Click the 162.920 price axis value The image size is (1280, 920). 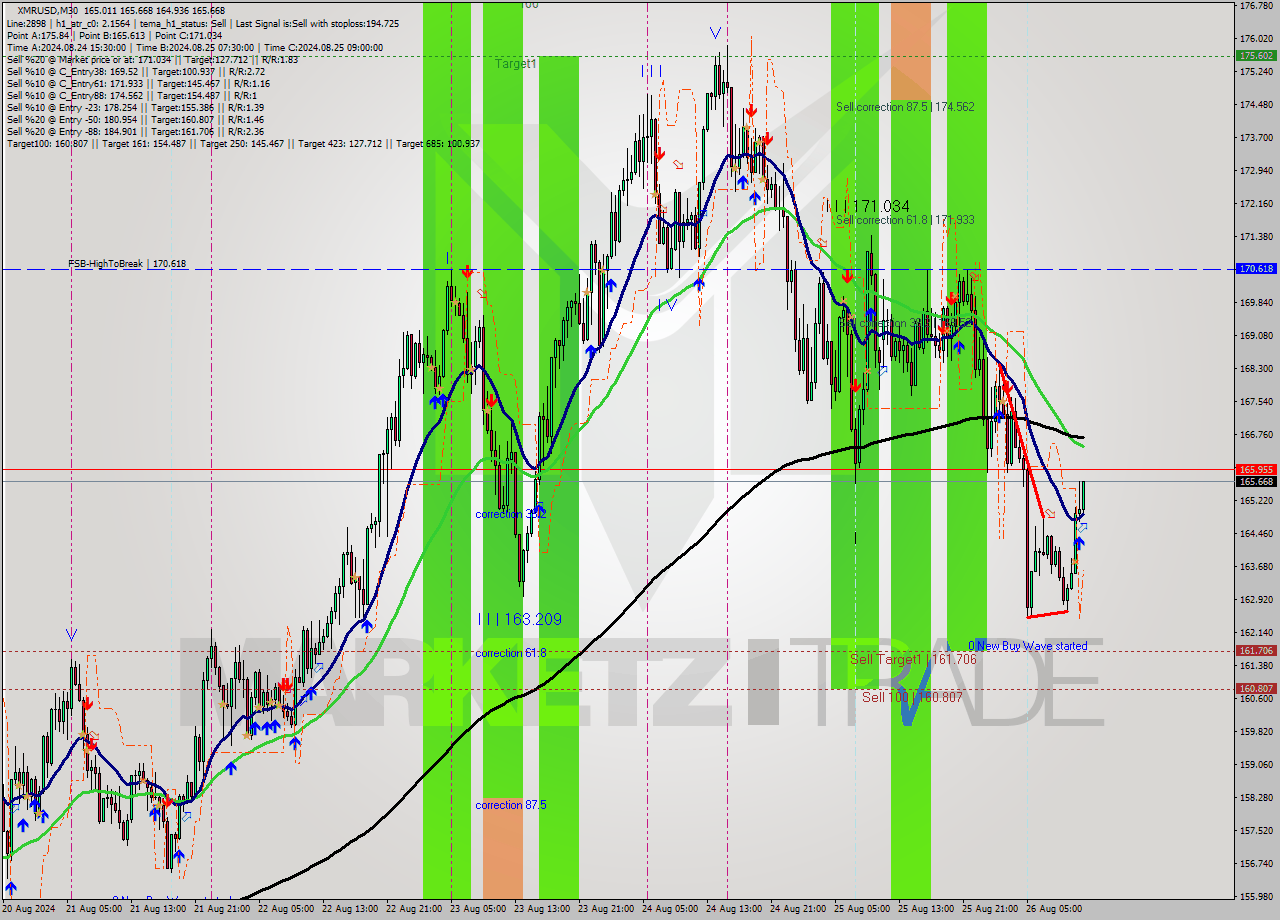1256,600
